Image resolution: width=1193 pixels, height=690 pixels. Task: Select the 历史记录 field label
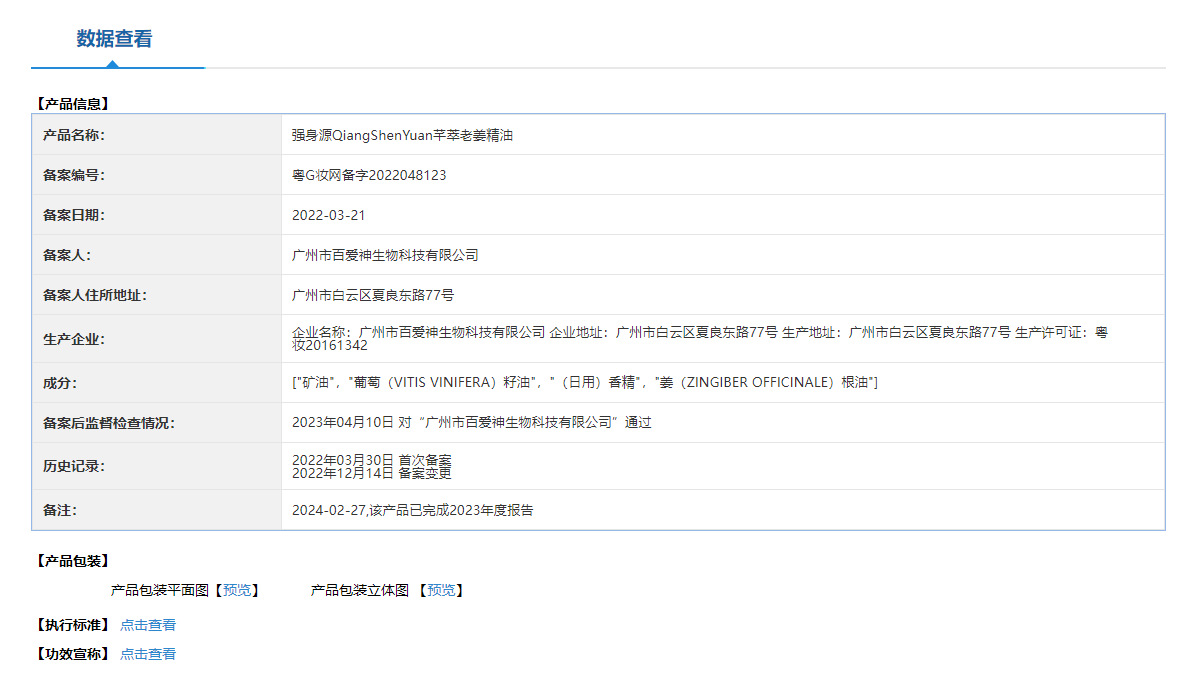point(74,466)
